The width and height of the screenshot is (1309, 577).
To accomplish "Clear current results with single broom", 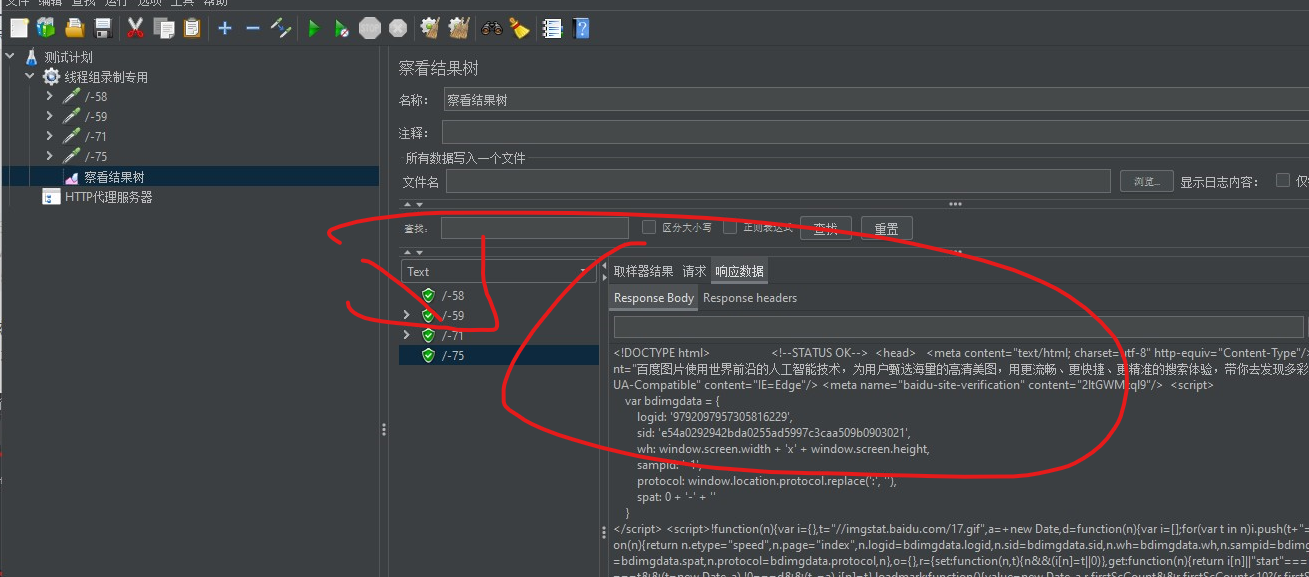I will click(x=430, y=29).
